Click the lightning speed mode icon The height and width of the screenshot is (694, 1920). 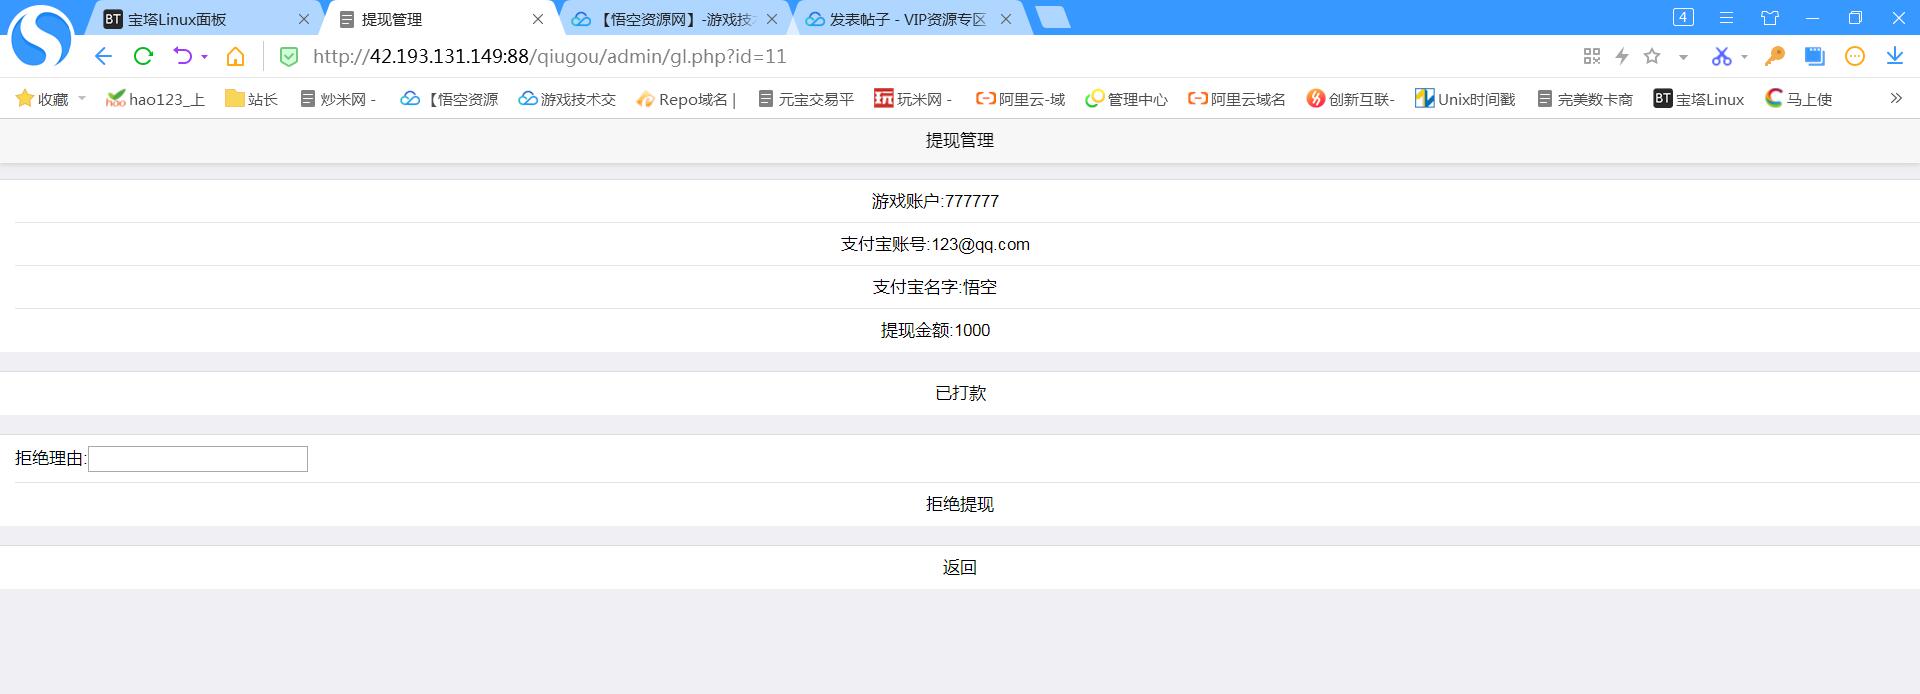[x=1622, y=56]
